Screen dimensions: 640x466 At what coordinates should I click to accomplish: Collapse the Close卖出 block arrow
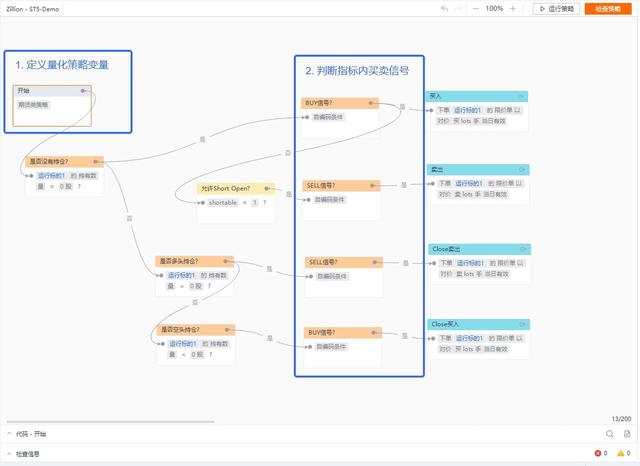[524, 249]
